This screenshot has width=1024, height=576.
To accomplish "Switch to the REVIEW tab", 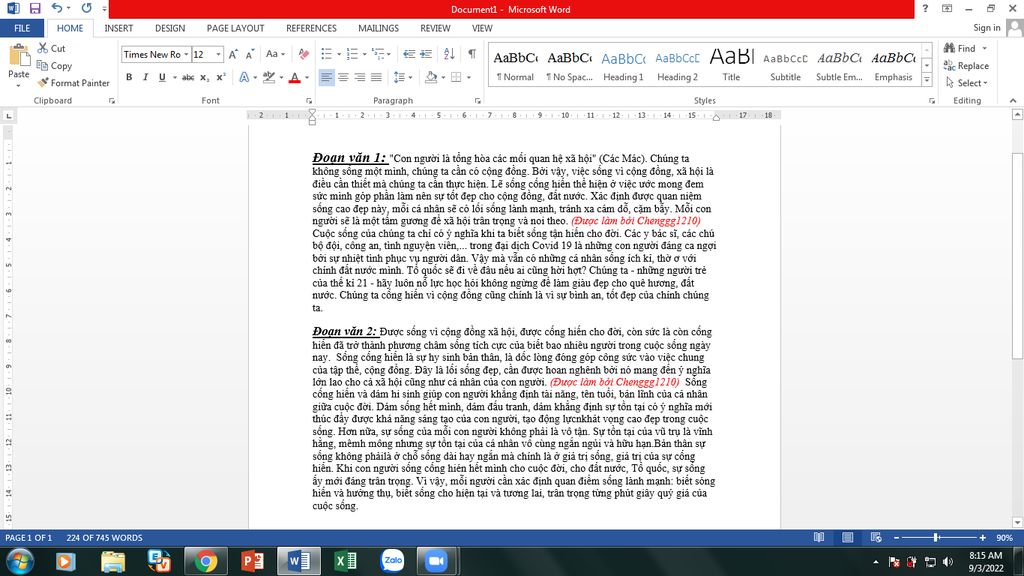I will pyautogui.click(x=435, y=28).
